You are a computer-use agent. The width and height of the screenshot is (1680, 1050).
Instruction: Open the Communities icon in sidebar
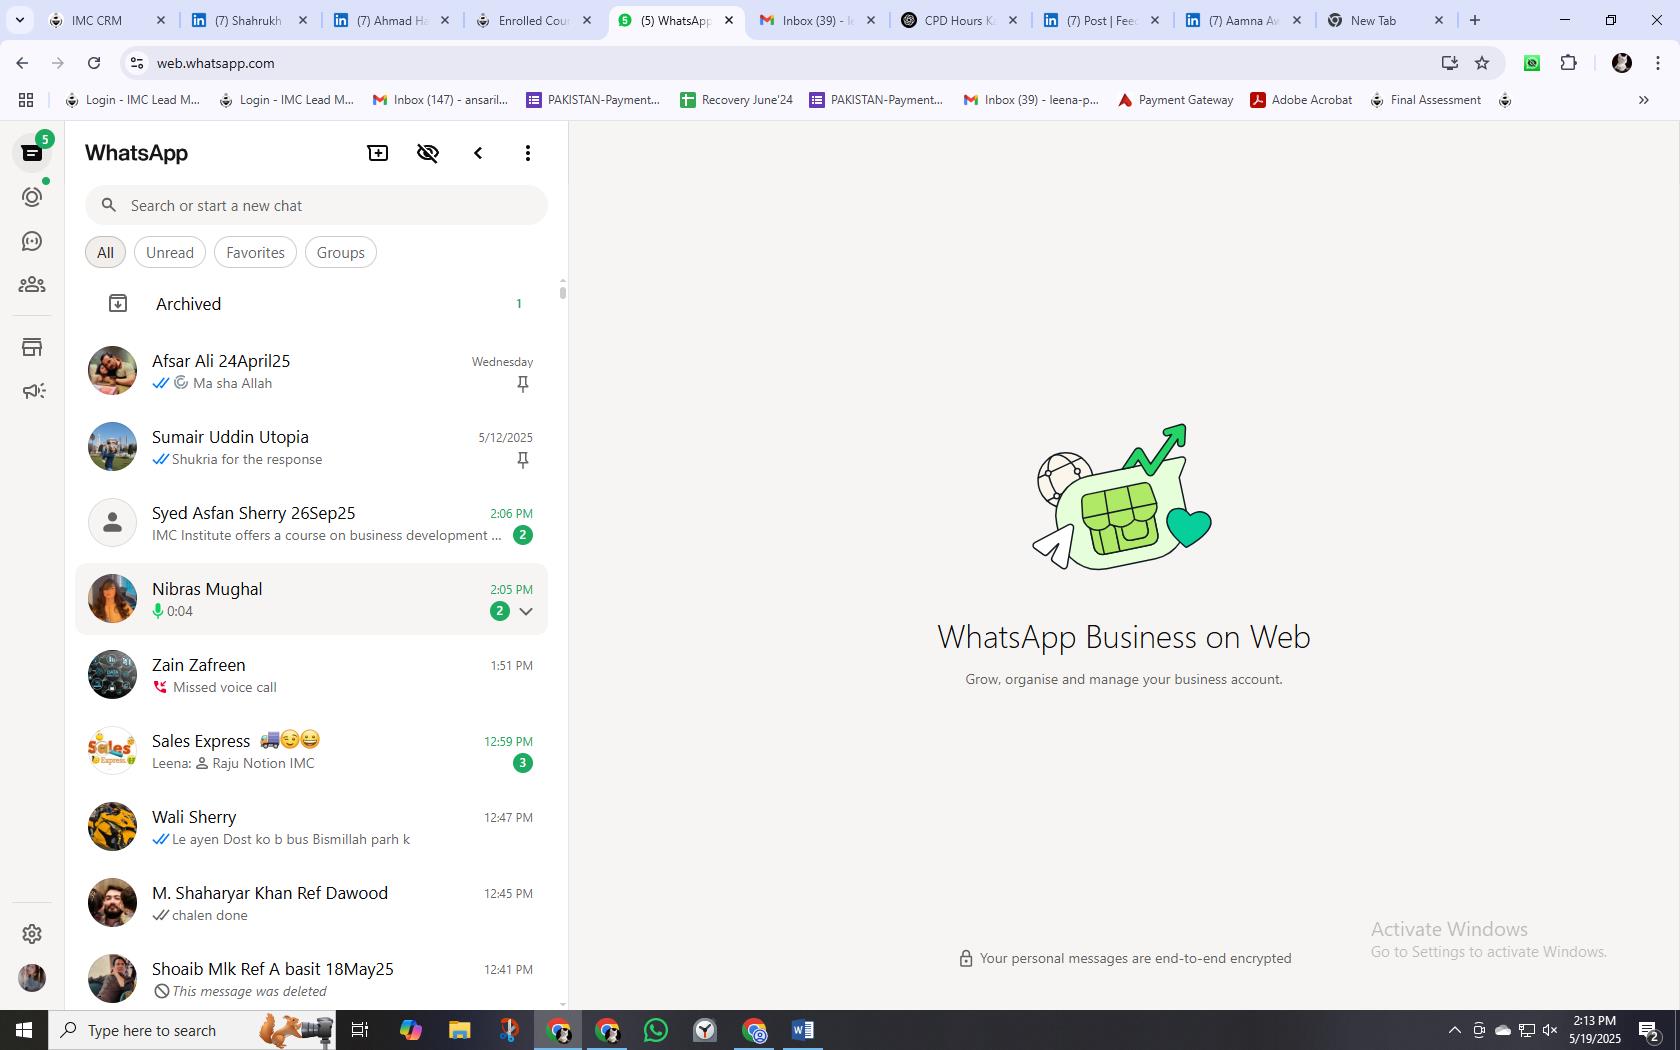(32, 285)
